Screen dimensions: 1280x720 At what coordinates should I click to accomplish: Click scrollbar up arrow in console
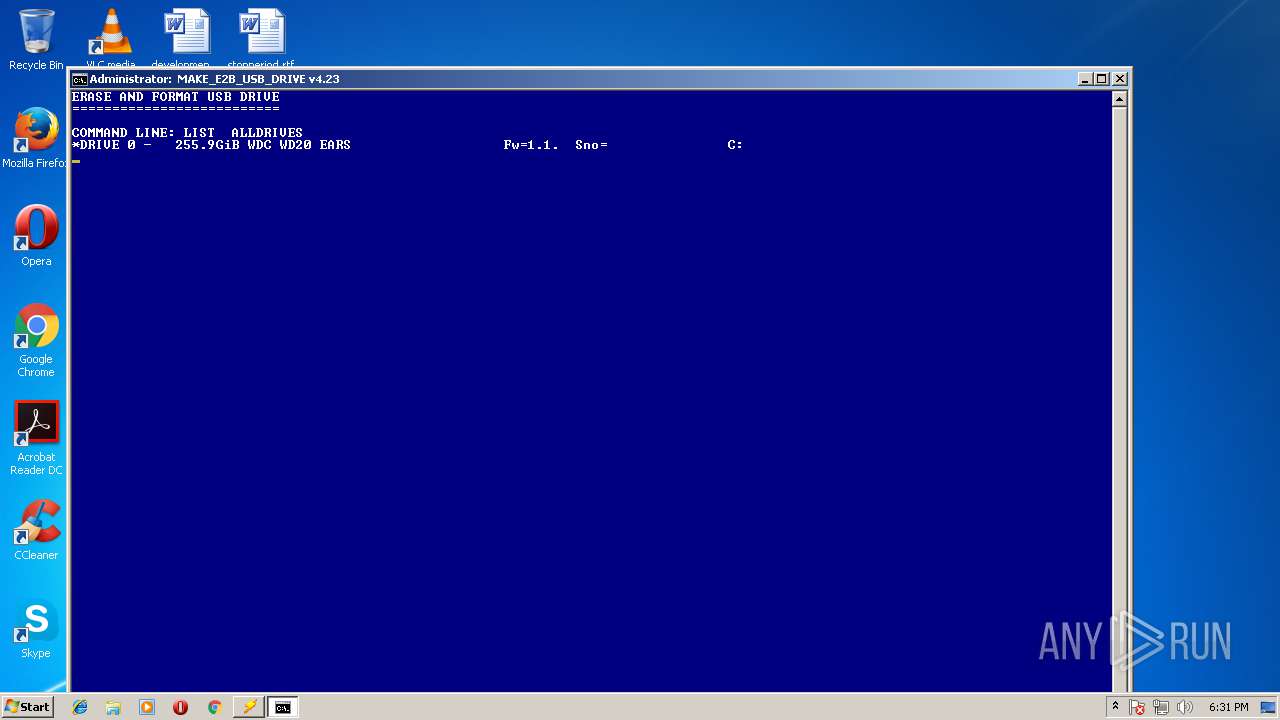click(x=1119, y=98)
